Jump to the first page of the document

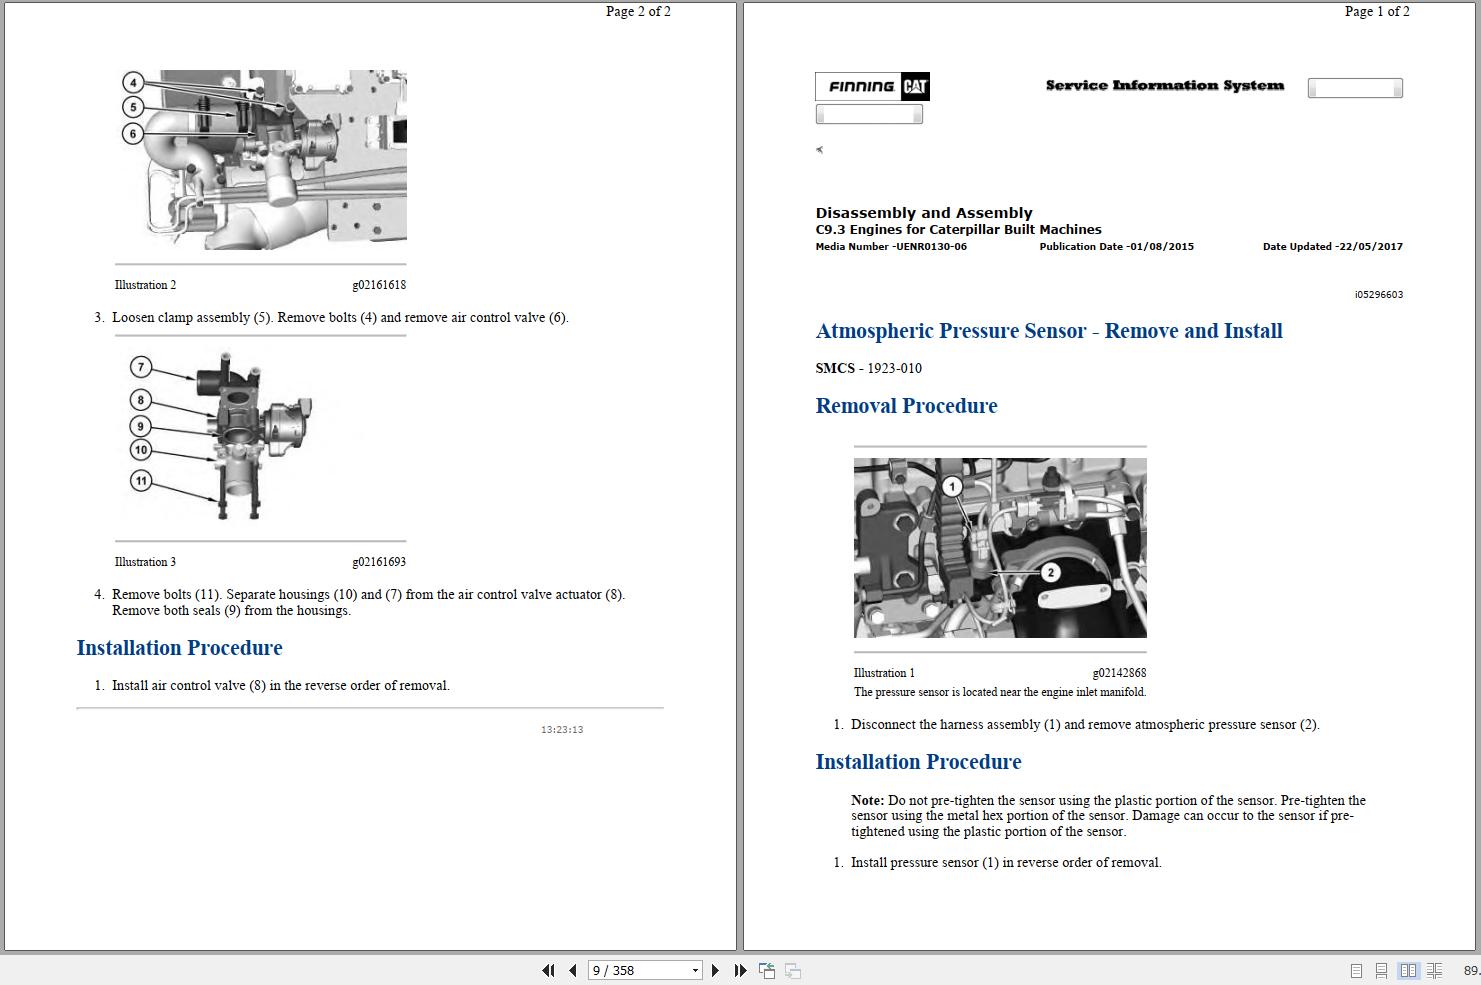coord(548,970)
